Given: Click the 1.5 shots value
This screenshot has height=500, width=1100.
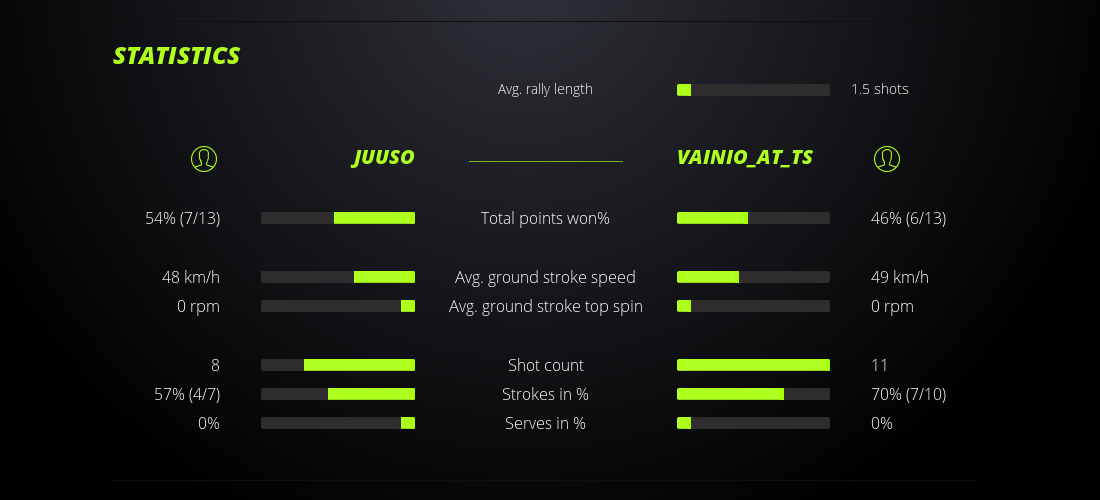Looking at the screenshot, I should tap(879, 89).
